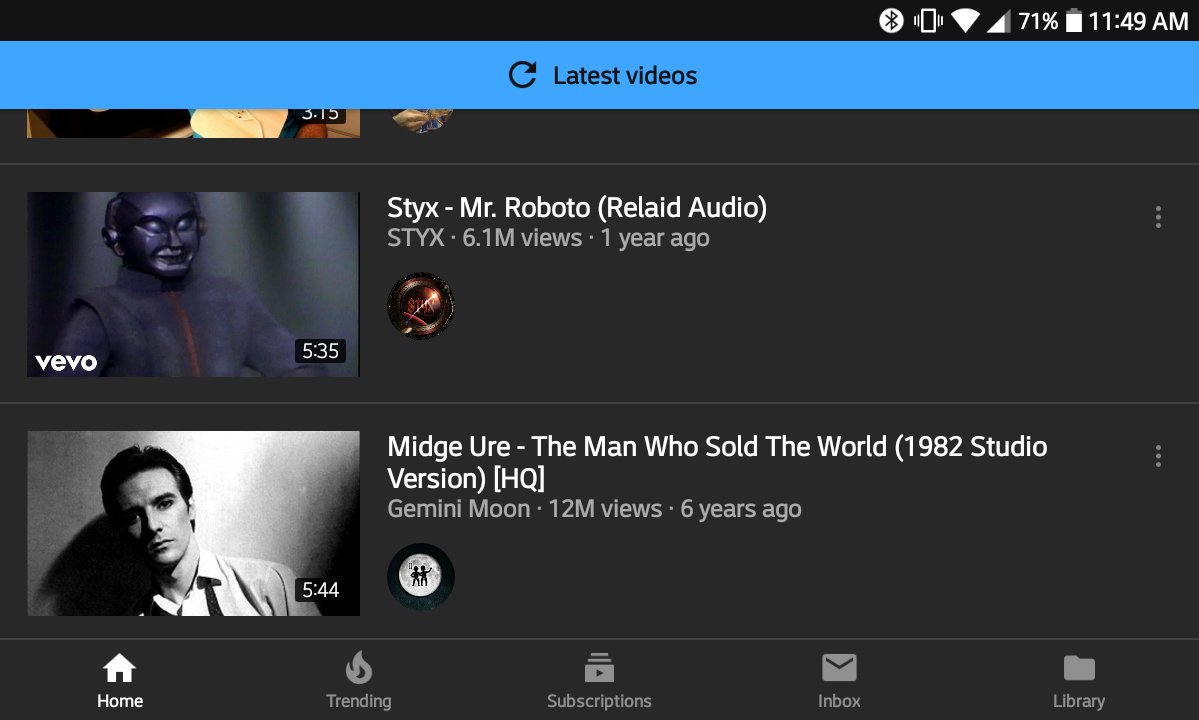1199x720 pixels.
Task: Open the Inbox tab
Action: (839, 680)
